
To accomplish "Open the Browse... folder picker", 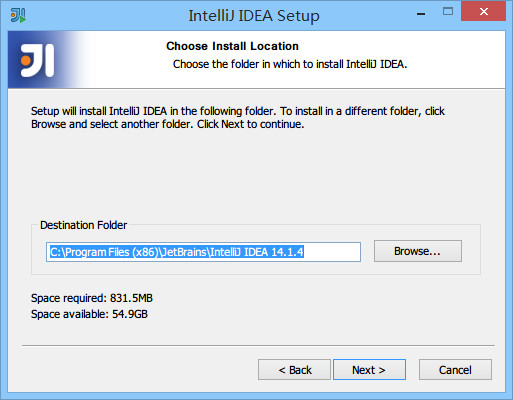I will click(418, 251).
